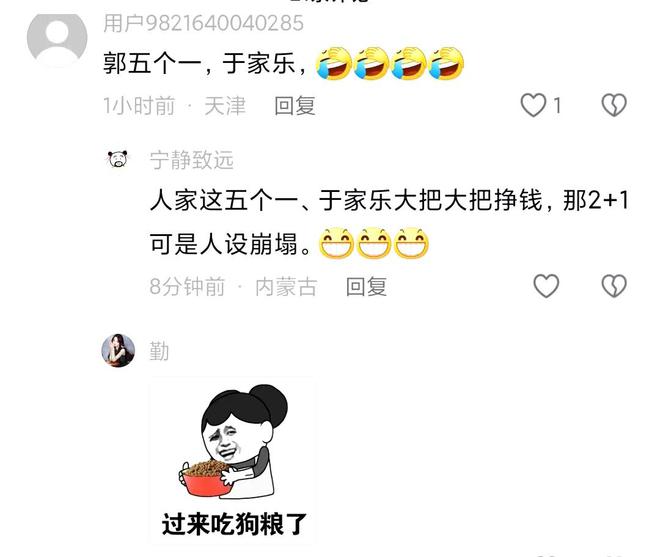Tap the 8分钟前 timestamp
Image resolution: width=660 pixels, height=557 pixels.
click(187, 287)
